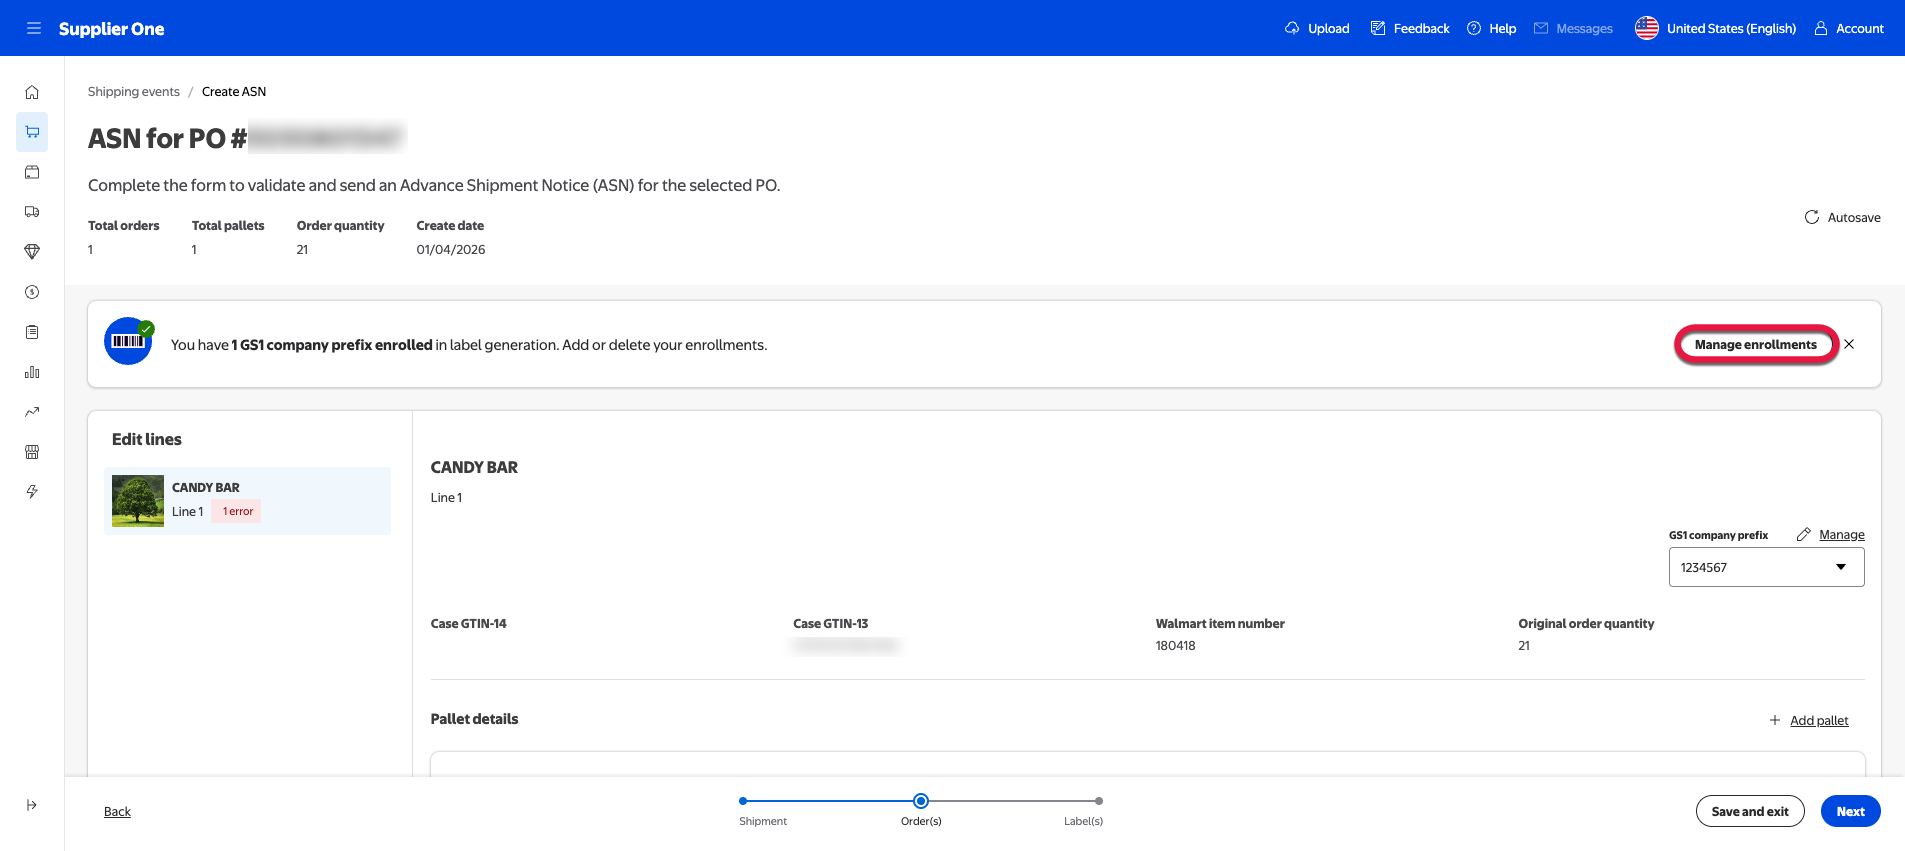Open the GS1 company prefix dropdown
Screen dimensions: 1905x851
click(x=1765, y=567)
